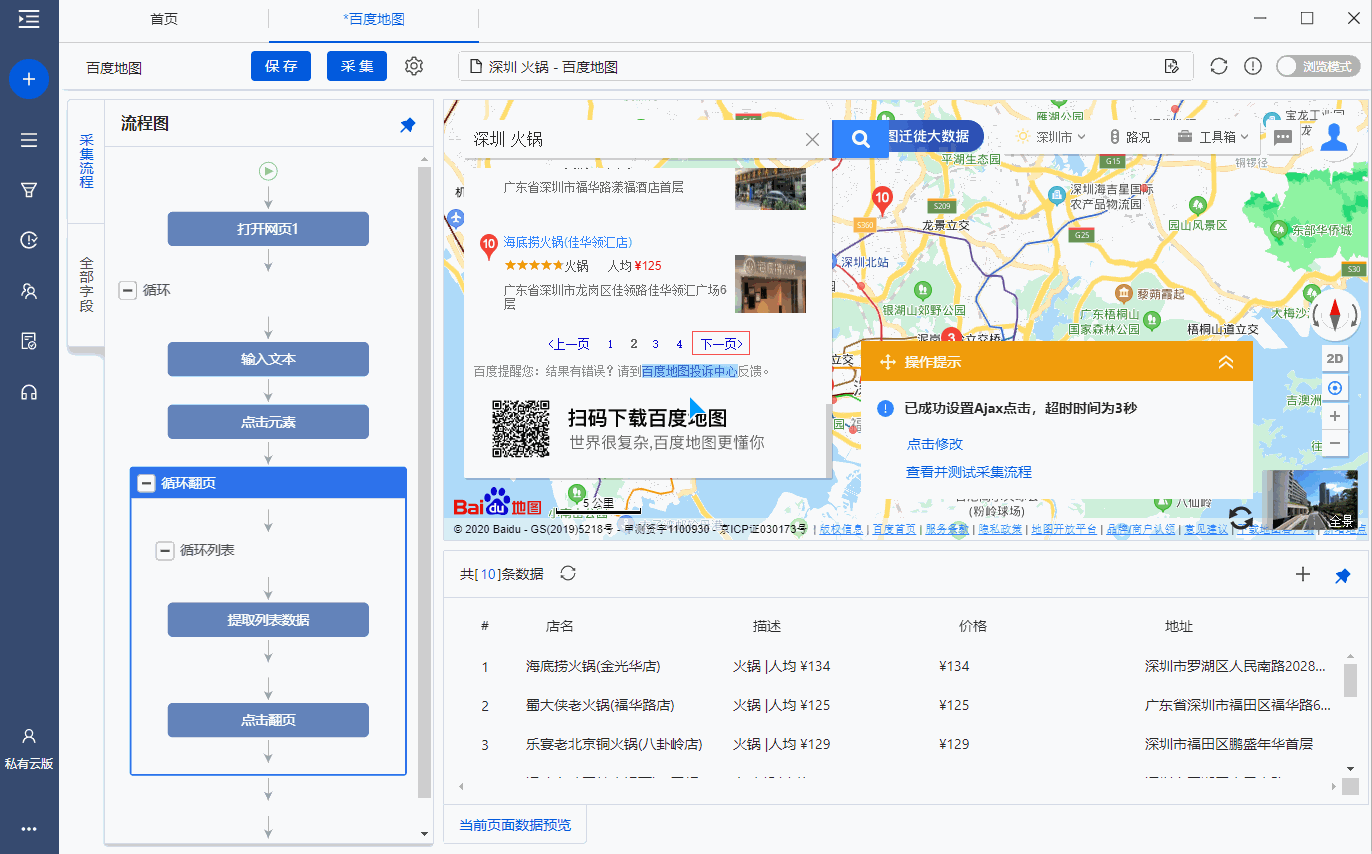Open the 深圳市 city dropdown

click(1051, 137)
